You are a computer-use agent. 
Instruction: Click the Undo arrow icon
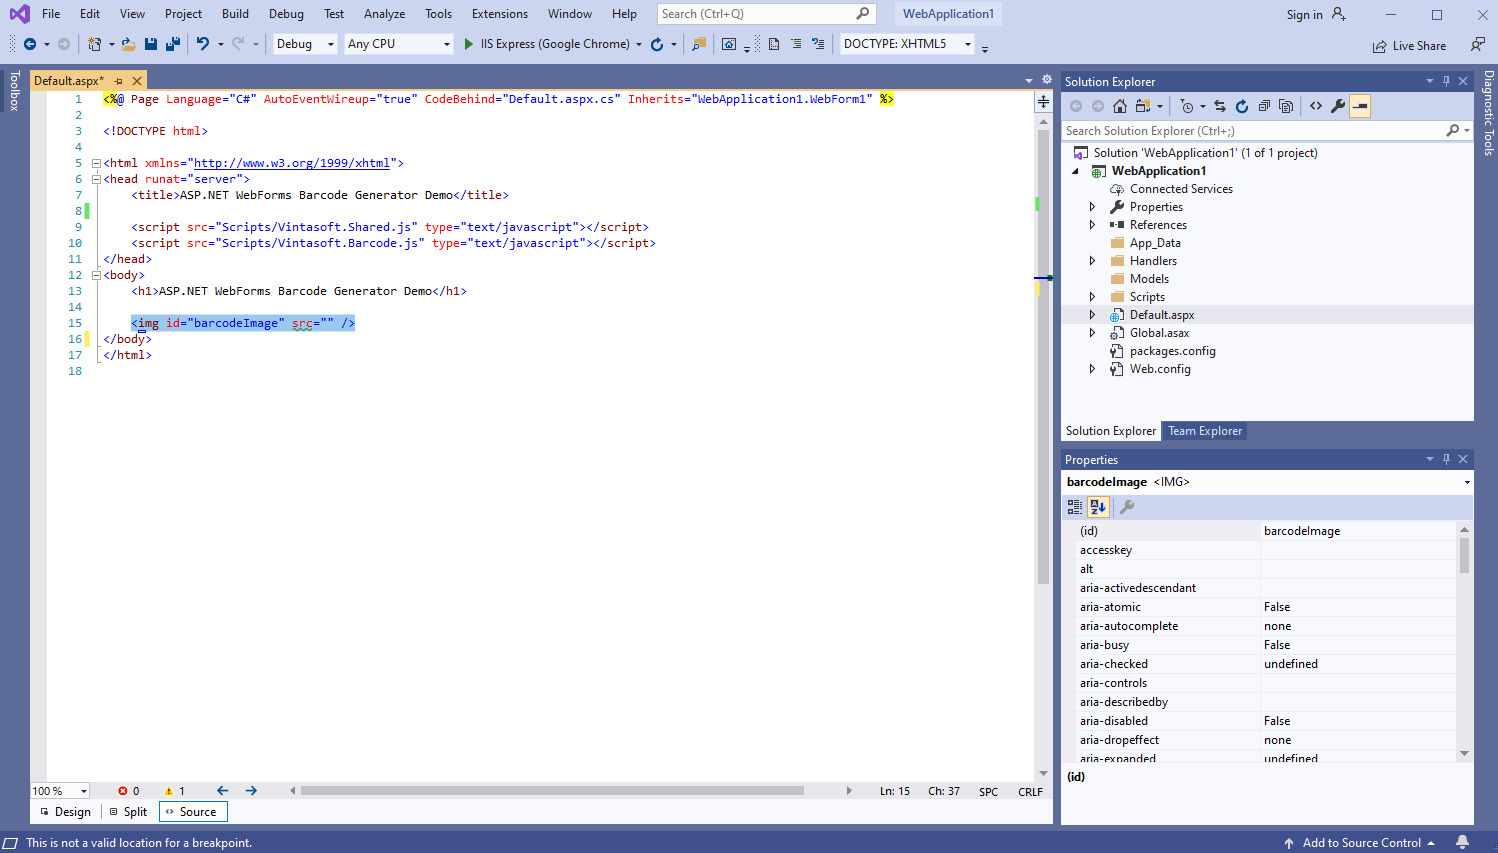(203, 44)
